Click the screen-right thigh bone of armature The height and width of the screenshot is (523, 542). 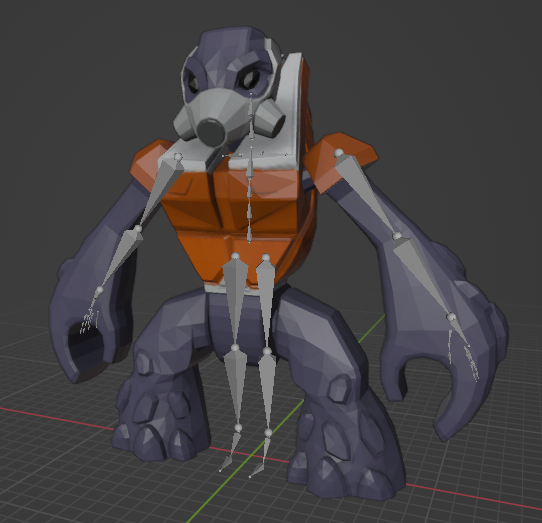point(266,303)
